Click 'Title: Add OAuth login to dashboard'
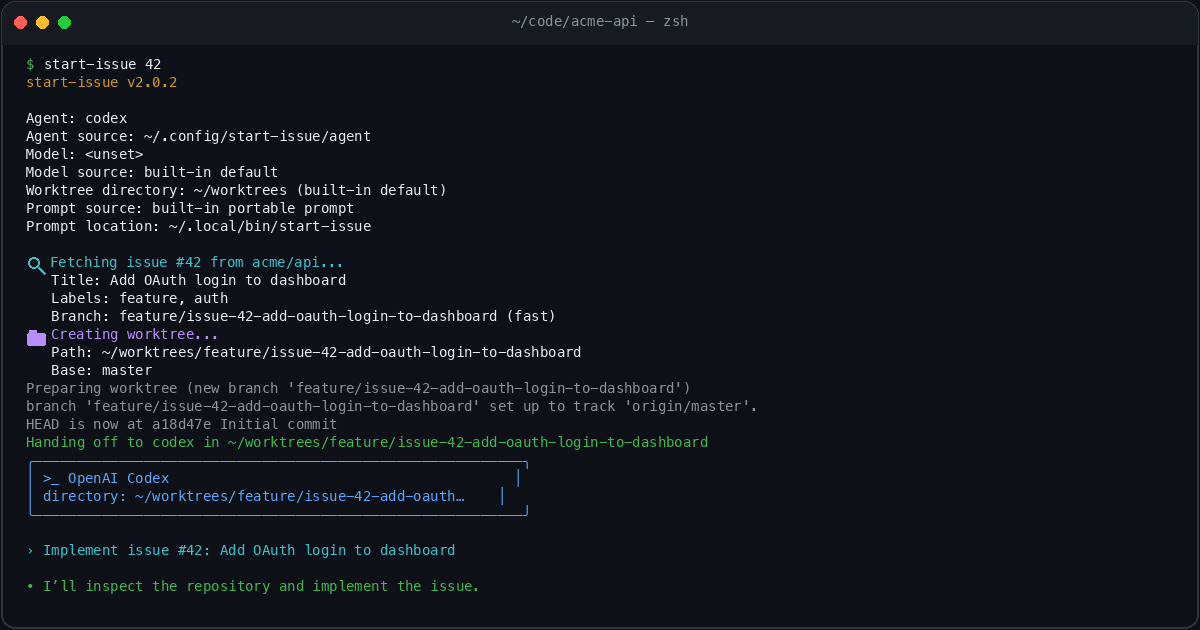Image resolution: width=1200 pixels, height=630 pixels. click(x=198, y=280)
